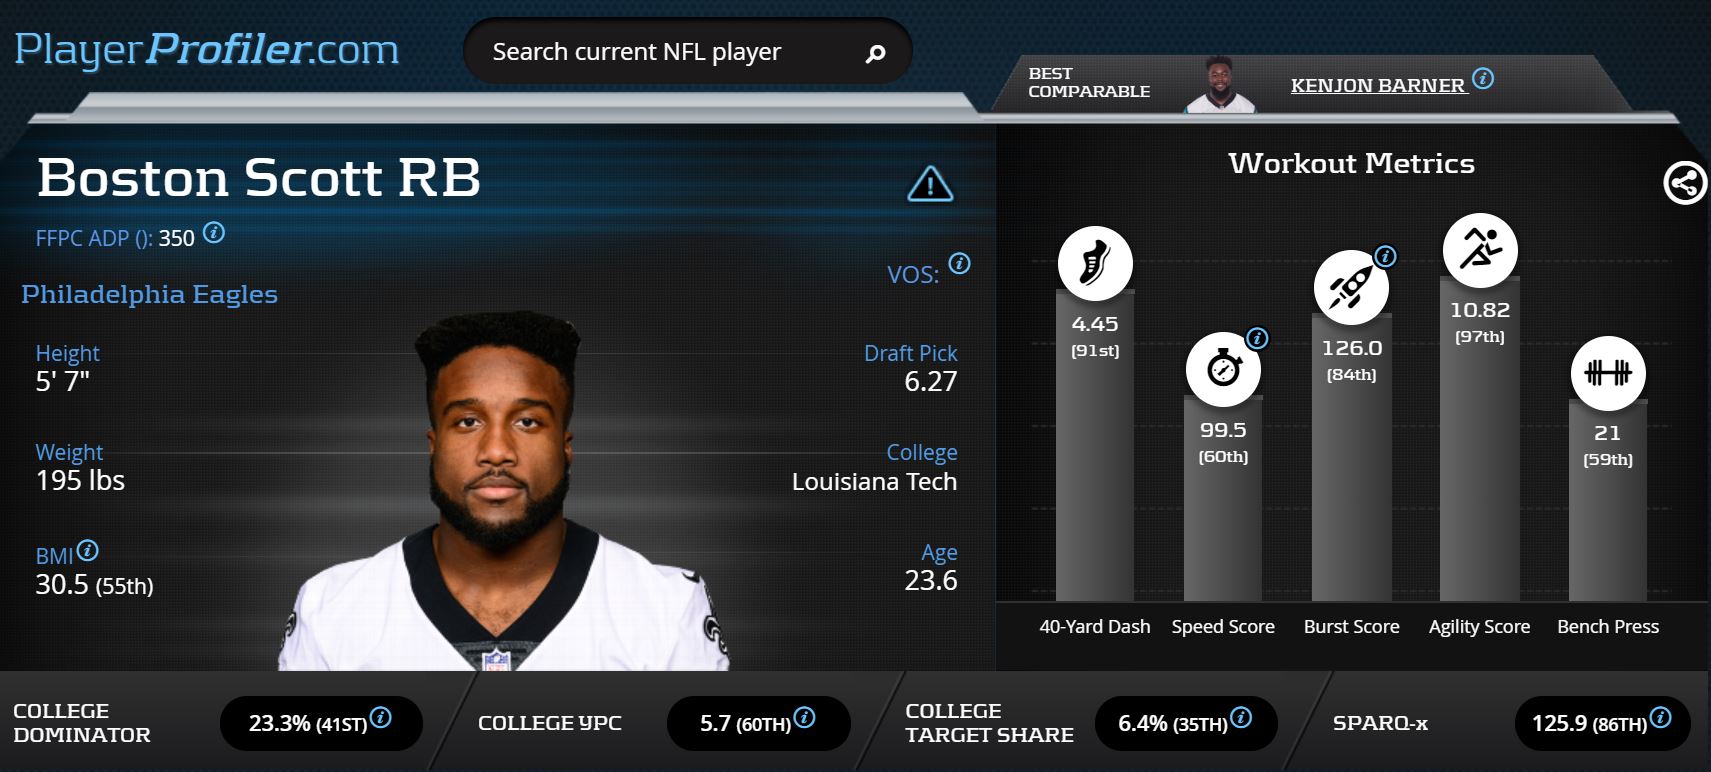The height and width of the screenshot is (772, 1711).
Task: Go to PlayerProfiler.com home logo
Action: (207, 49)
